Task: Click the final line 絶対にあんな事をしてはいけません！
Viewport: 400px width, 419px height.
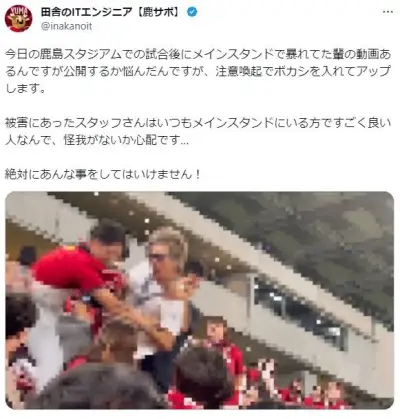Action: (x=103, y=174)
